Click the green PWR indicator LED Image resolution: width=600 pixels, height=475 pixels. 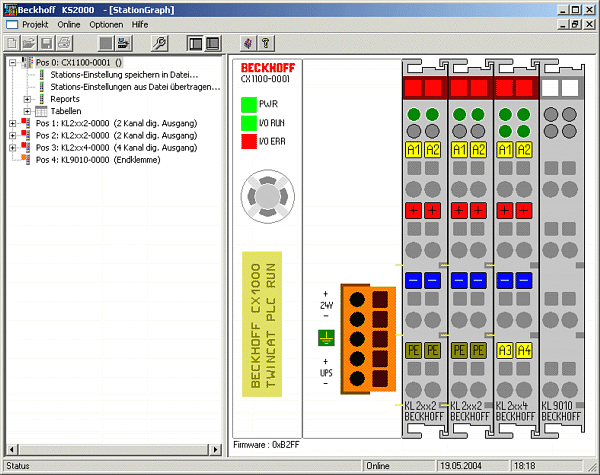(248, 103)
